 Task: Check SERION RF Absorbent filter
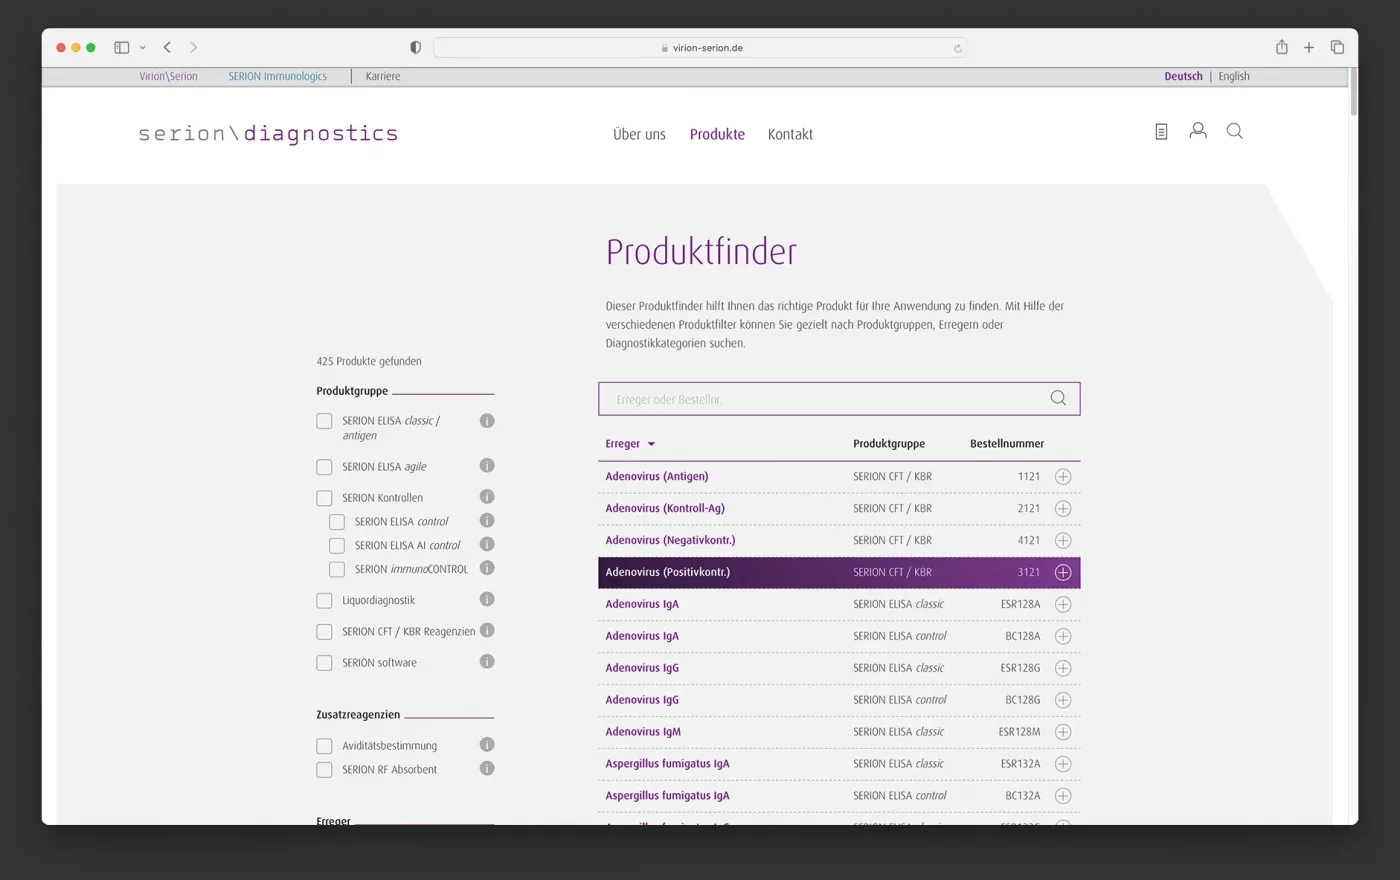coord(324,770)
